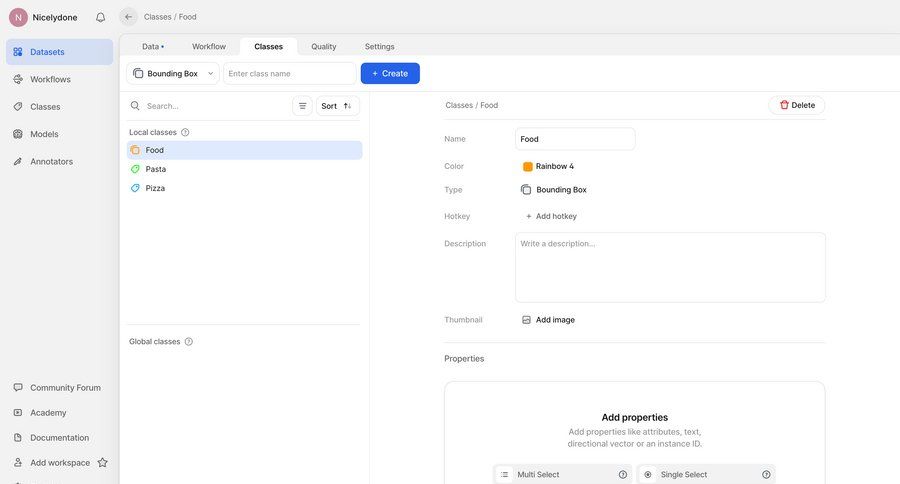Viewport: 900px width, 484px height.
Task: Delete the Food class
Action: pyautogui.click(x=797, y=105)
